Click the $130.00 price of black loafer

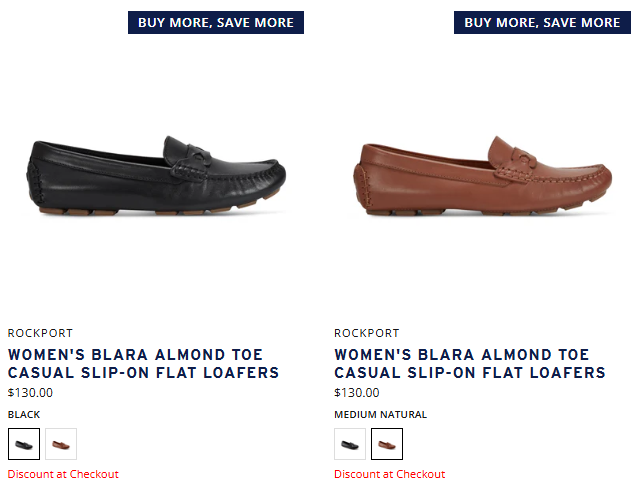30,393
